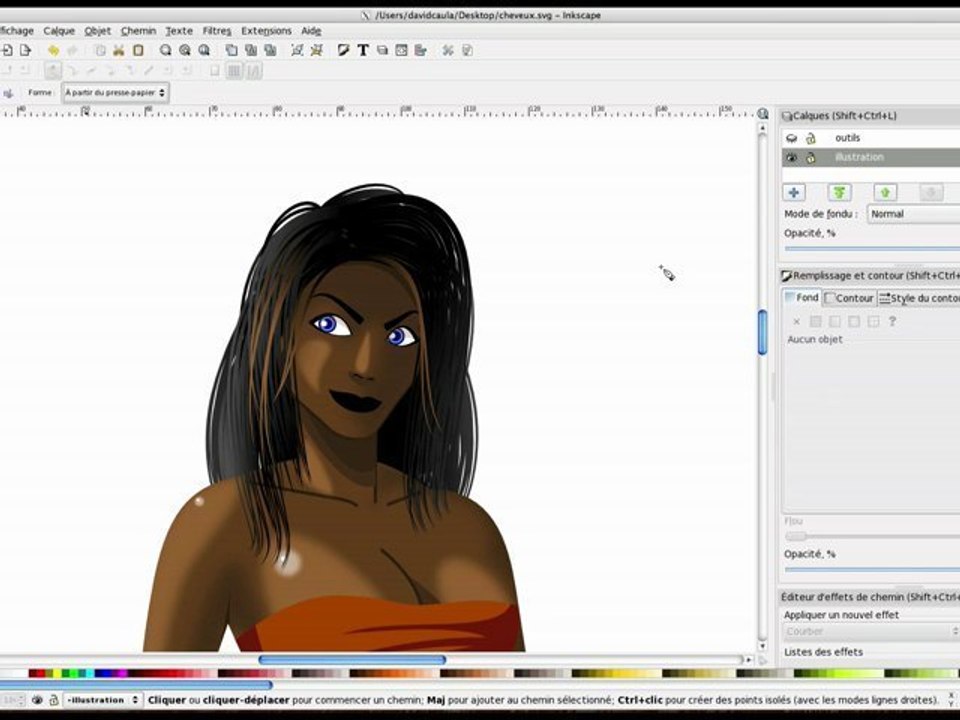Toggle the highlighted pen mode button
This screenshot has height=720, width=960.
[53, 71]
